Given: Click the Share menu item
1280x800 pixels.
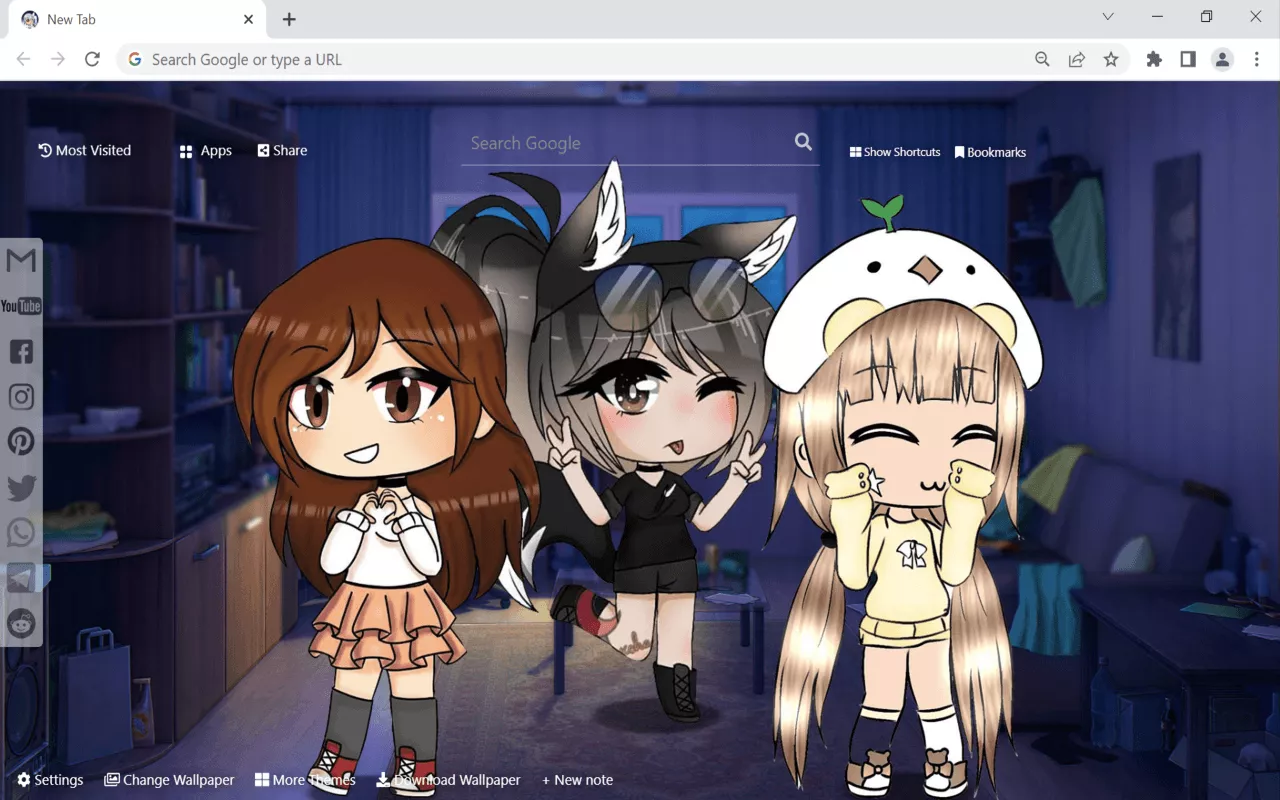Looking at the screenshot, I should tap(282, 150).
